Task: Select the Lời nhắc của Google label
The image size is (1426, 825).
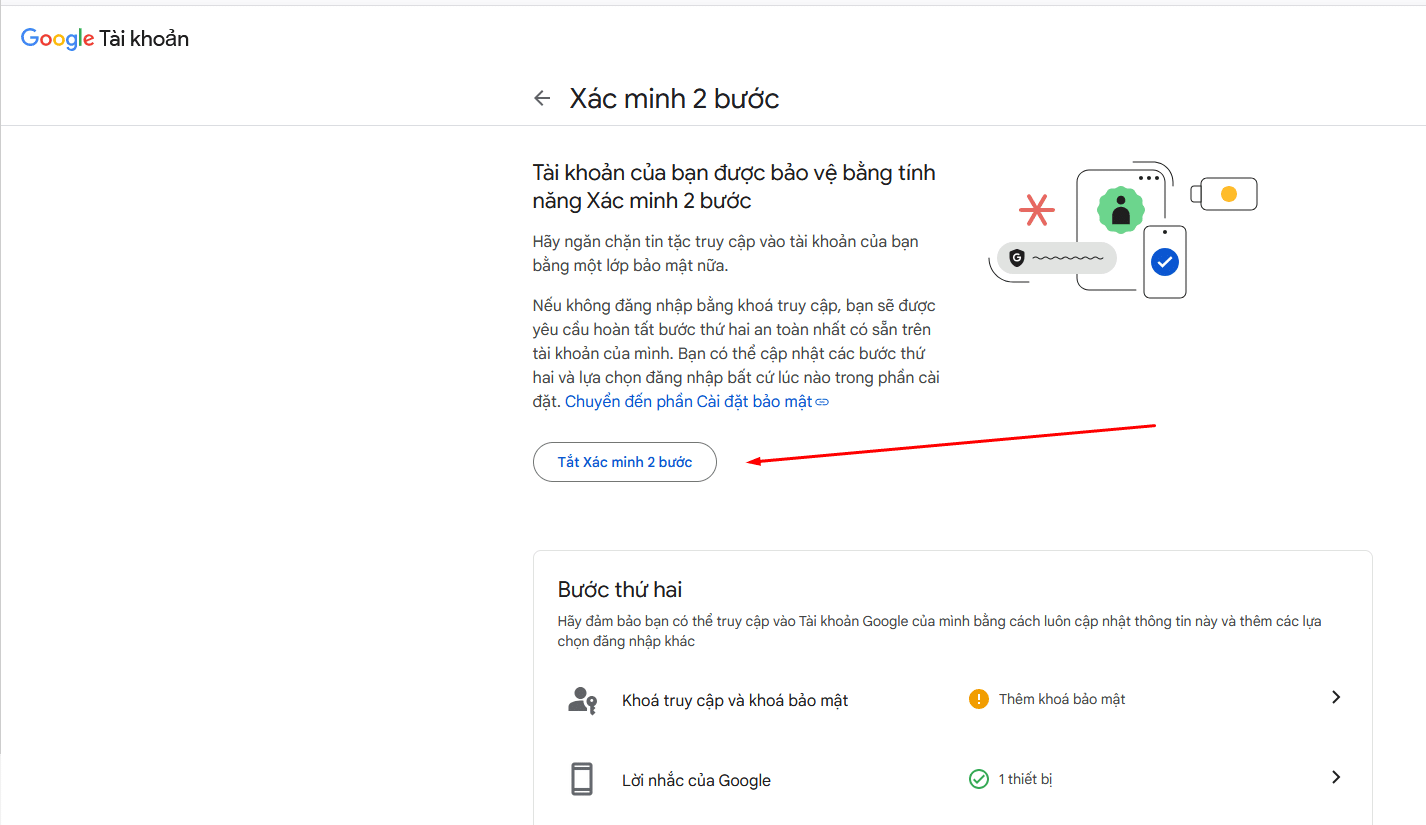Action: 696,781
